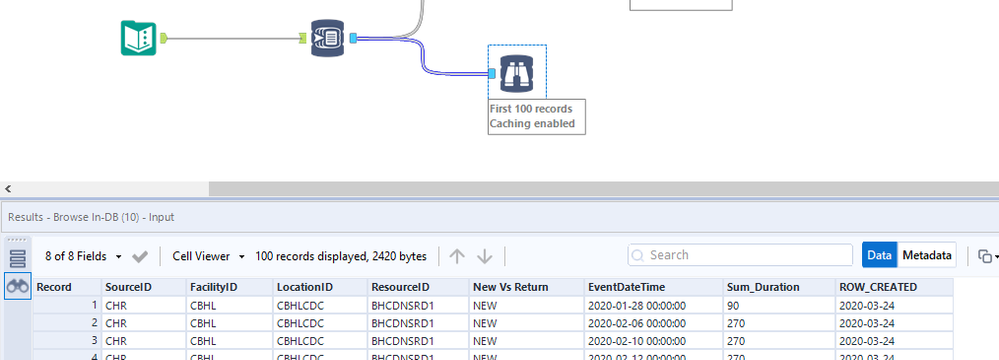The width and height of the screenshot is (999, 360).
Task: Click the New Vs Return column header
Action: (527, 287)
